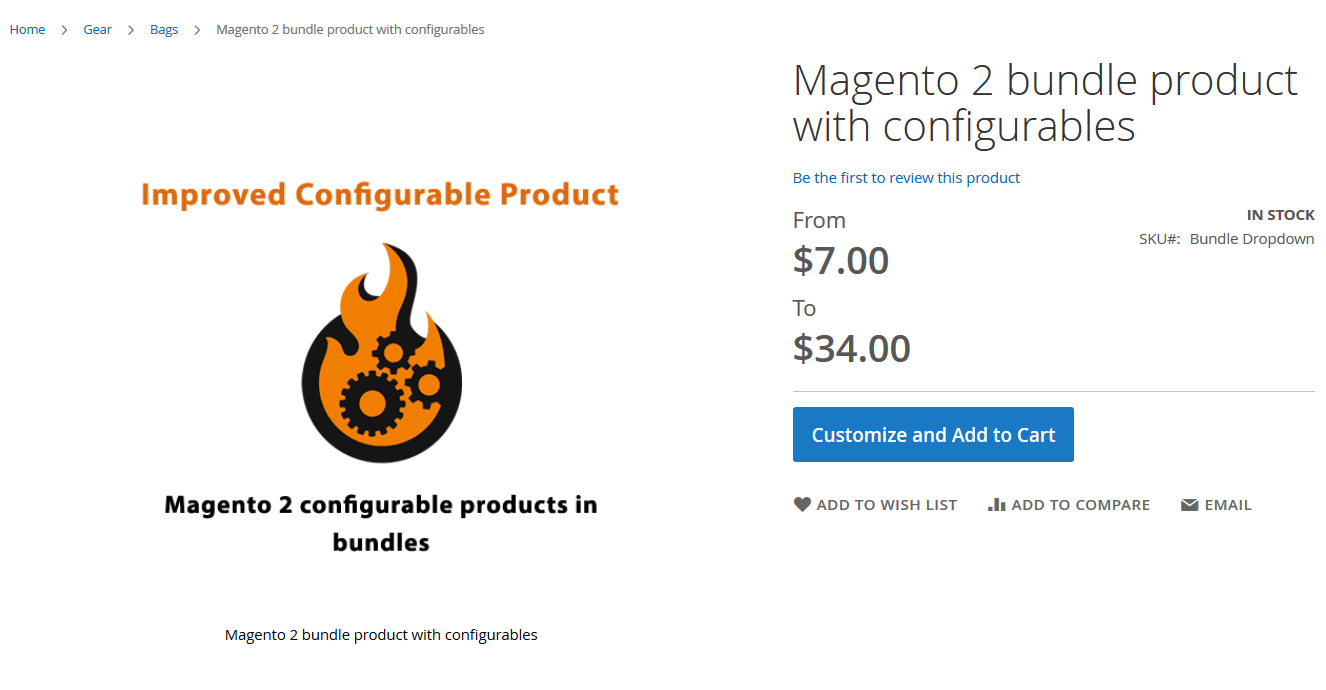Viewport: 1326px width, 690px height.
Task: Click Customize and Add to Cart button
Action: (933, 434)
